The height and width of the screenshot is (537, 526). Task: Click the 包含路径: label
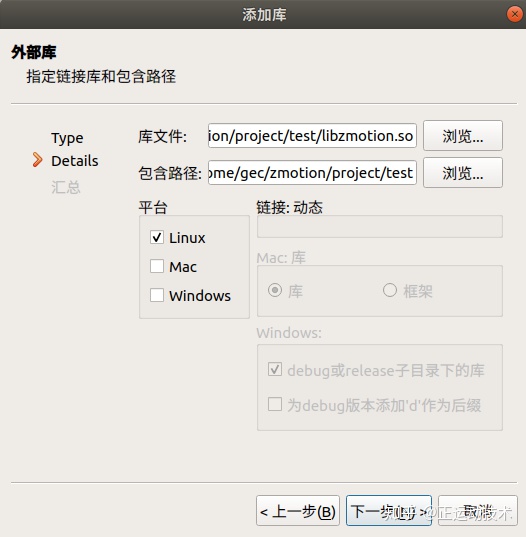click(170, 173)
